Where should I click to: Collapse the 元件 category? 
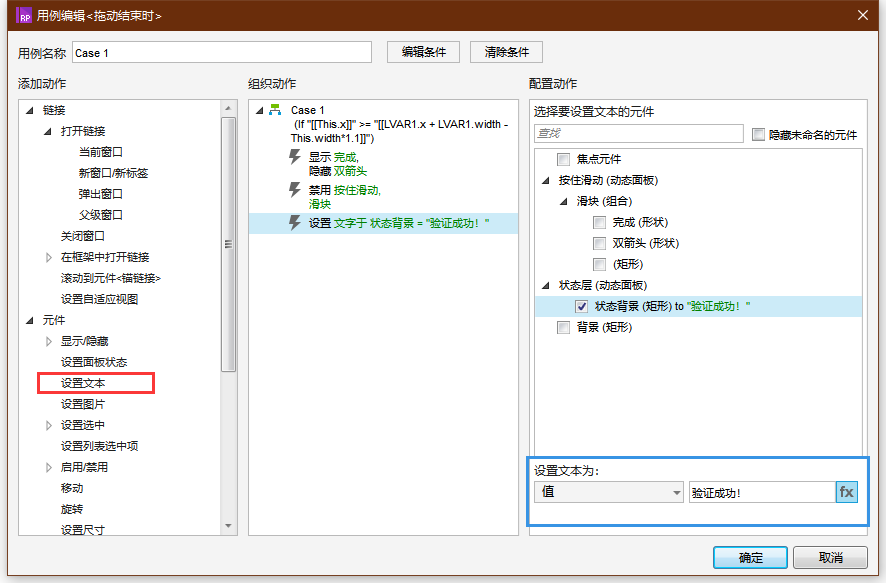[30, 320]
